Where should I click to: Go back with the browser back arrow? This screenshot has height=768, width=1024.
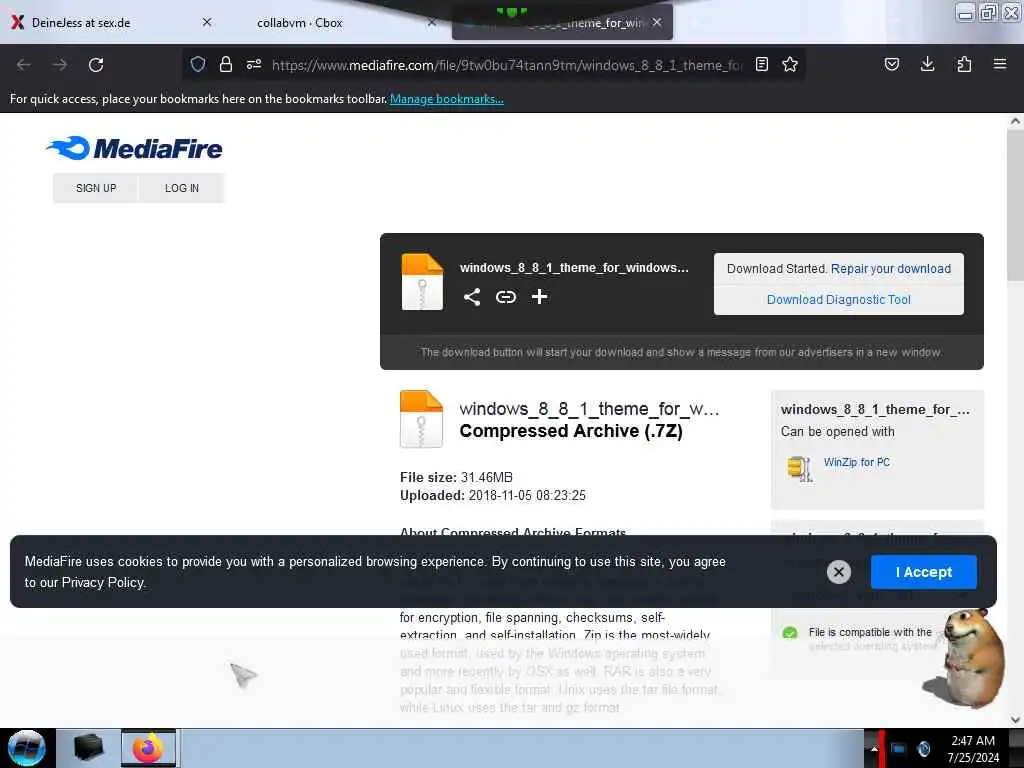pos(24,65)
